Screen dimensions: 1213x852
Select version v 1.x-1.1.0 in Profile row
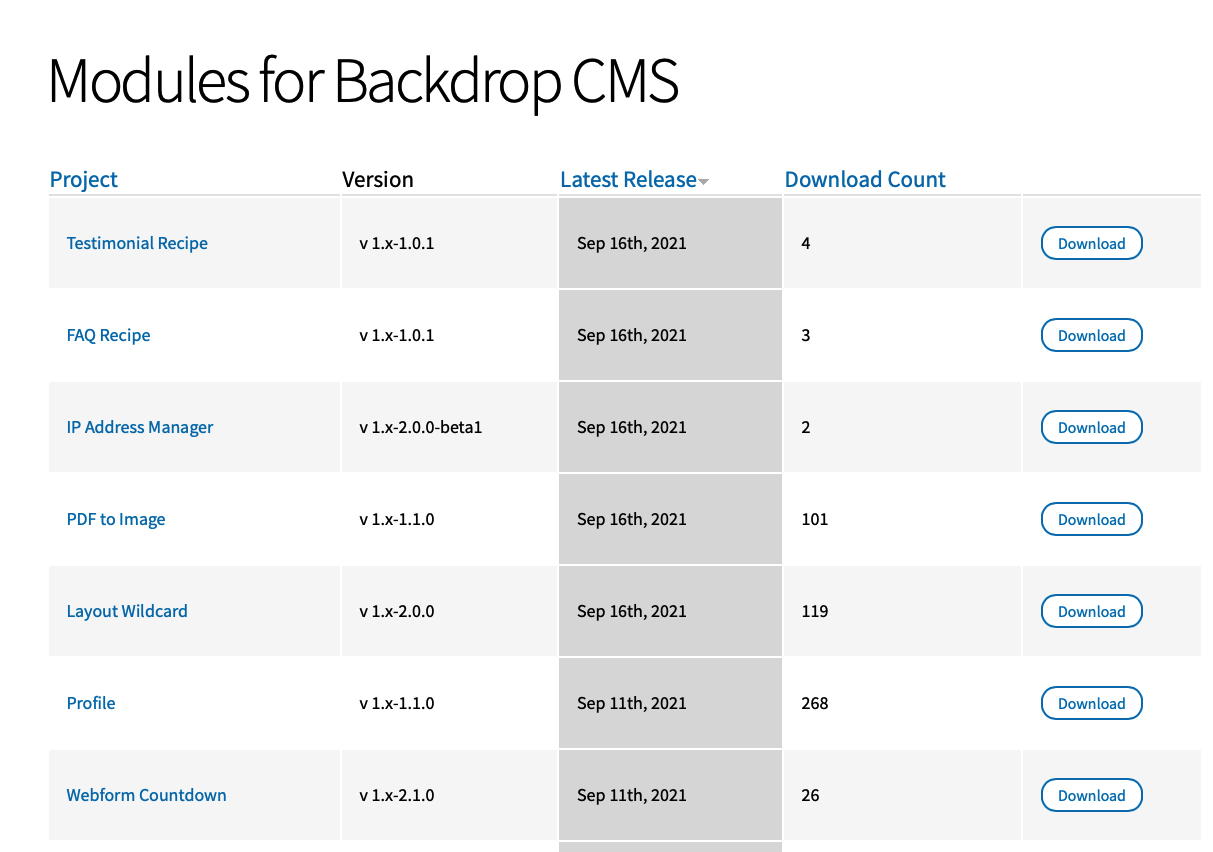point(397,703)
